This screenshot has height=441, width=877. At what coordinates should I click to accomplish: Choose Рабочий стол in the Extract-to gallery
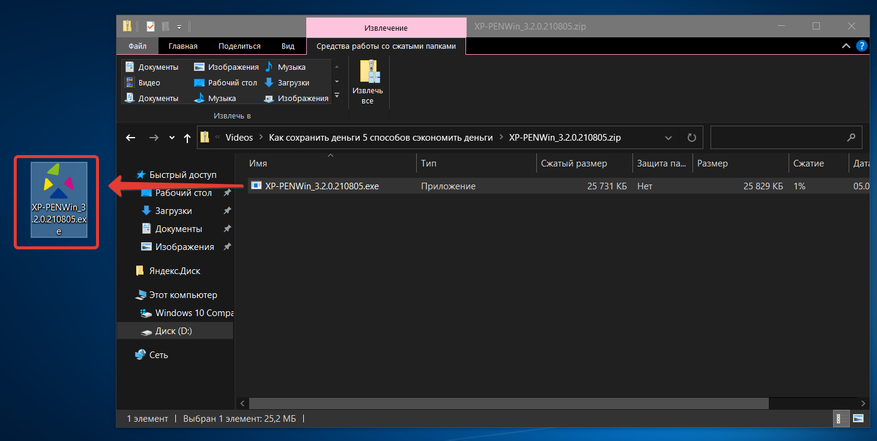pyautogui.click(x=225, y=82)
